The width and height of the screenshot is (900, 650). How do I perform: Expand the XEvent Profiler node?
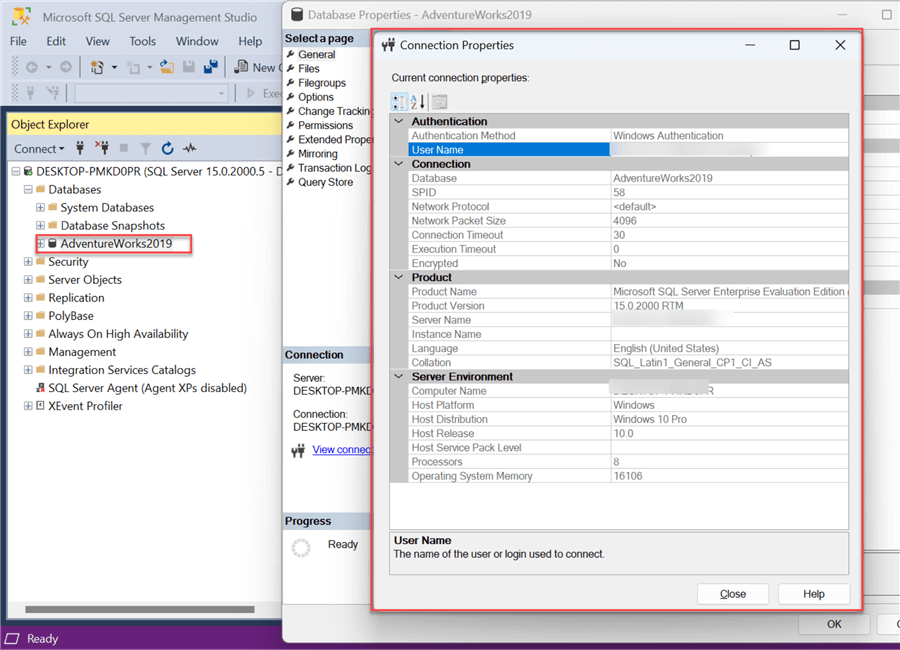click(x=28, y=406)
